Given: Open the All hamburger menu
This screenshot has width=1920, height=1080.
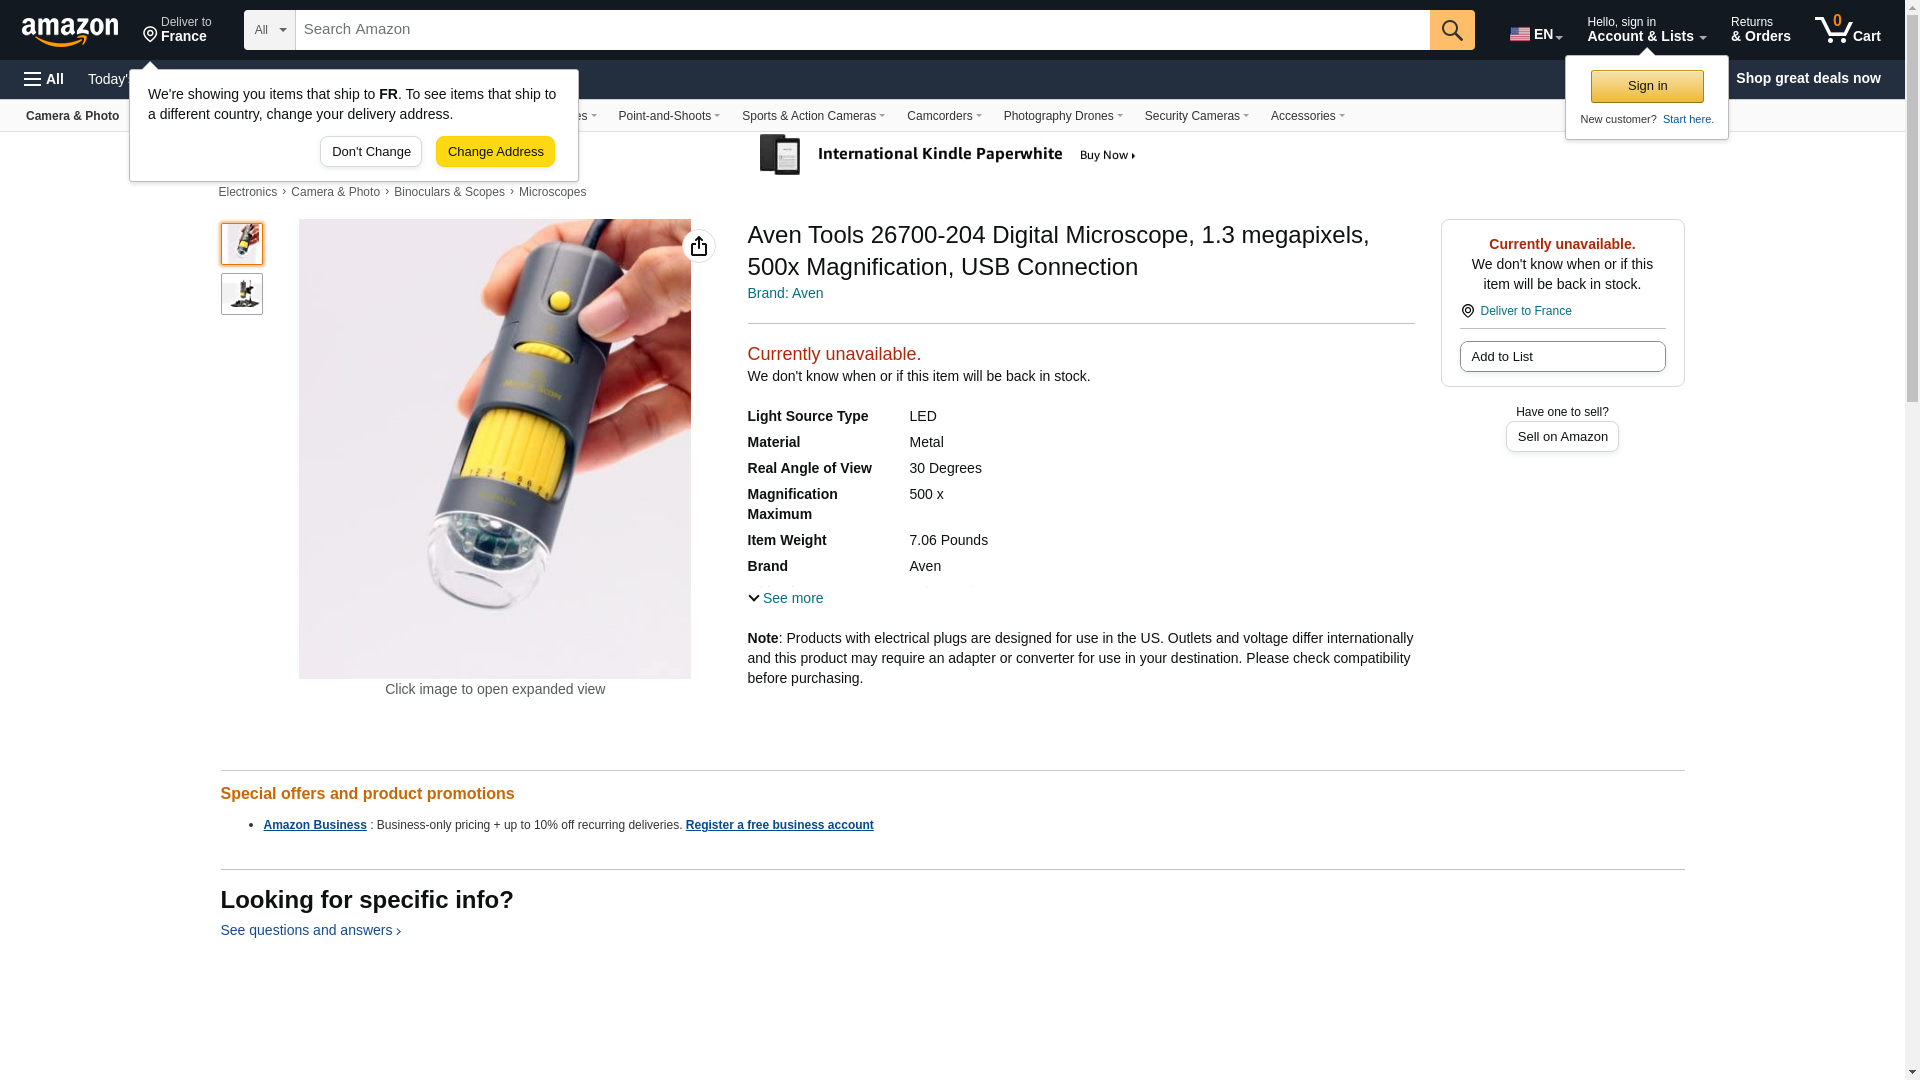Looking at the screenshot, I should coord(44,79).
